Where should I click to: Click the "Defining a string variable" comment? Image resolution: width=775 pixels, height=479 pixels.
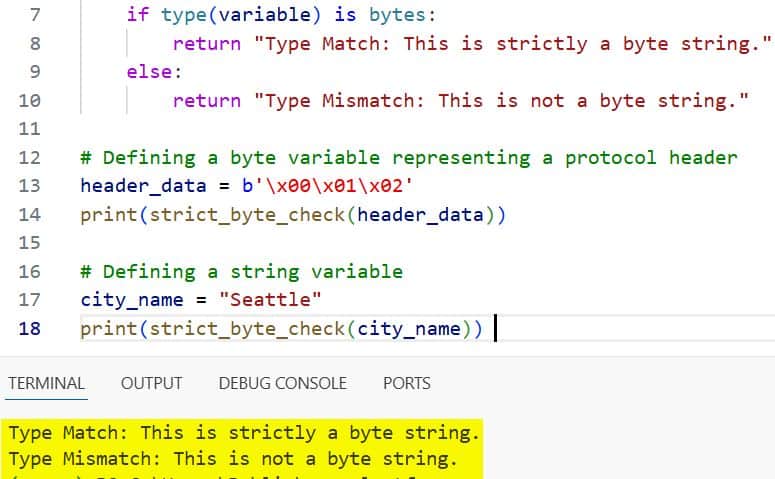241,271
